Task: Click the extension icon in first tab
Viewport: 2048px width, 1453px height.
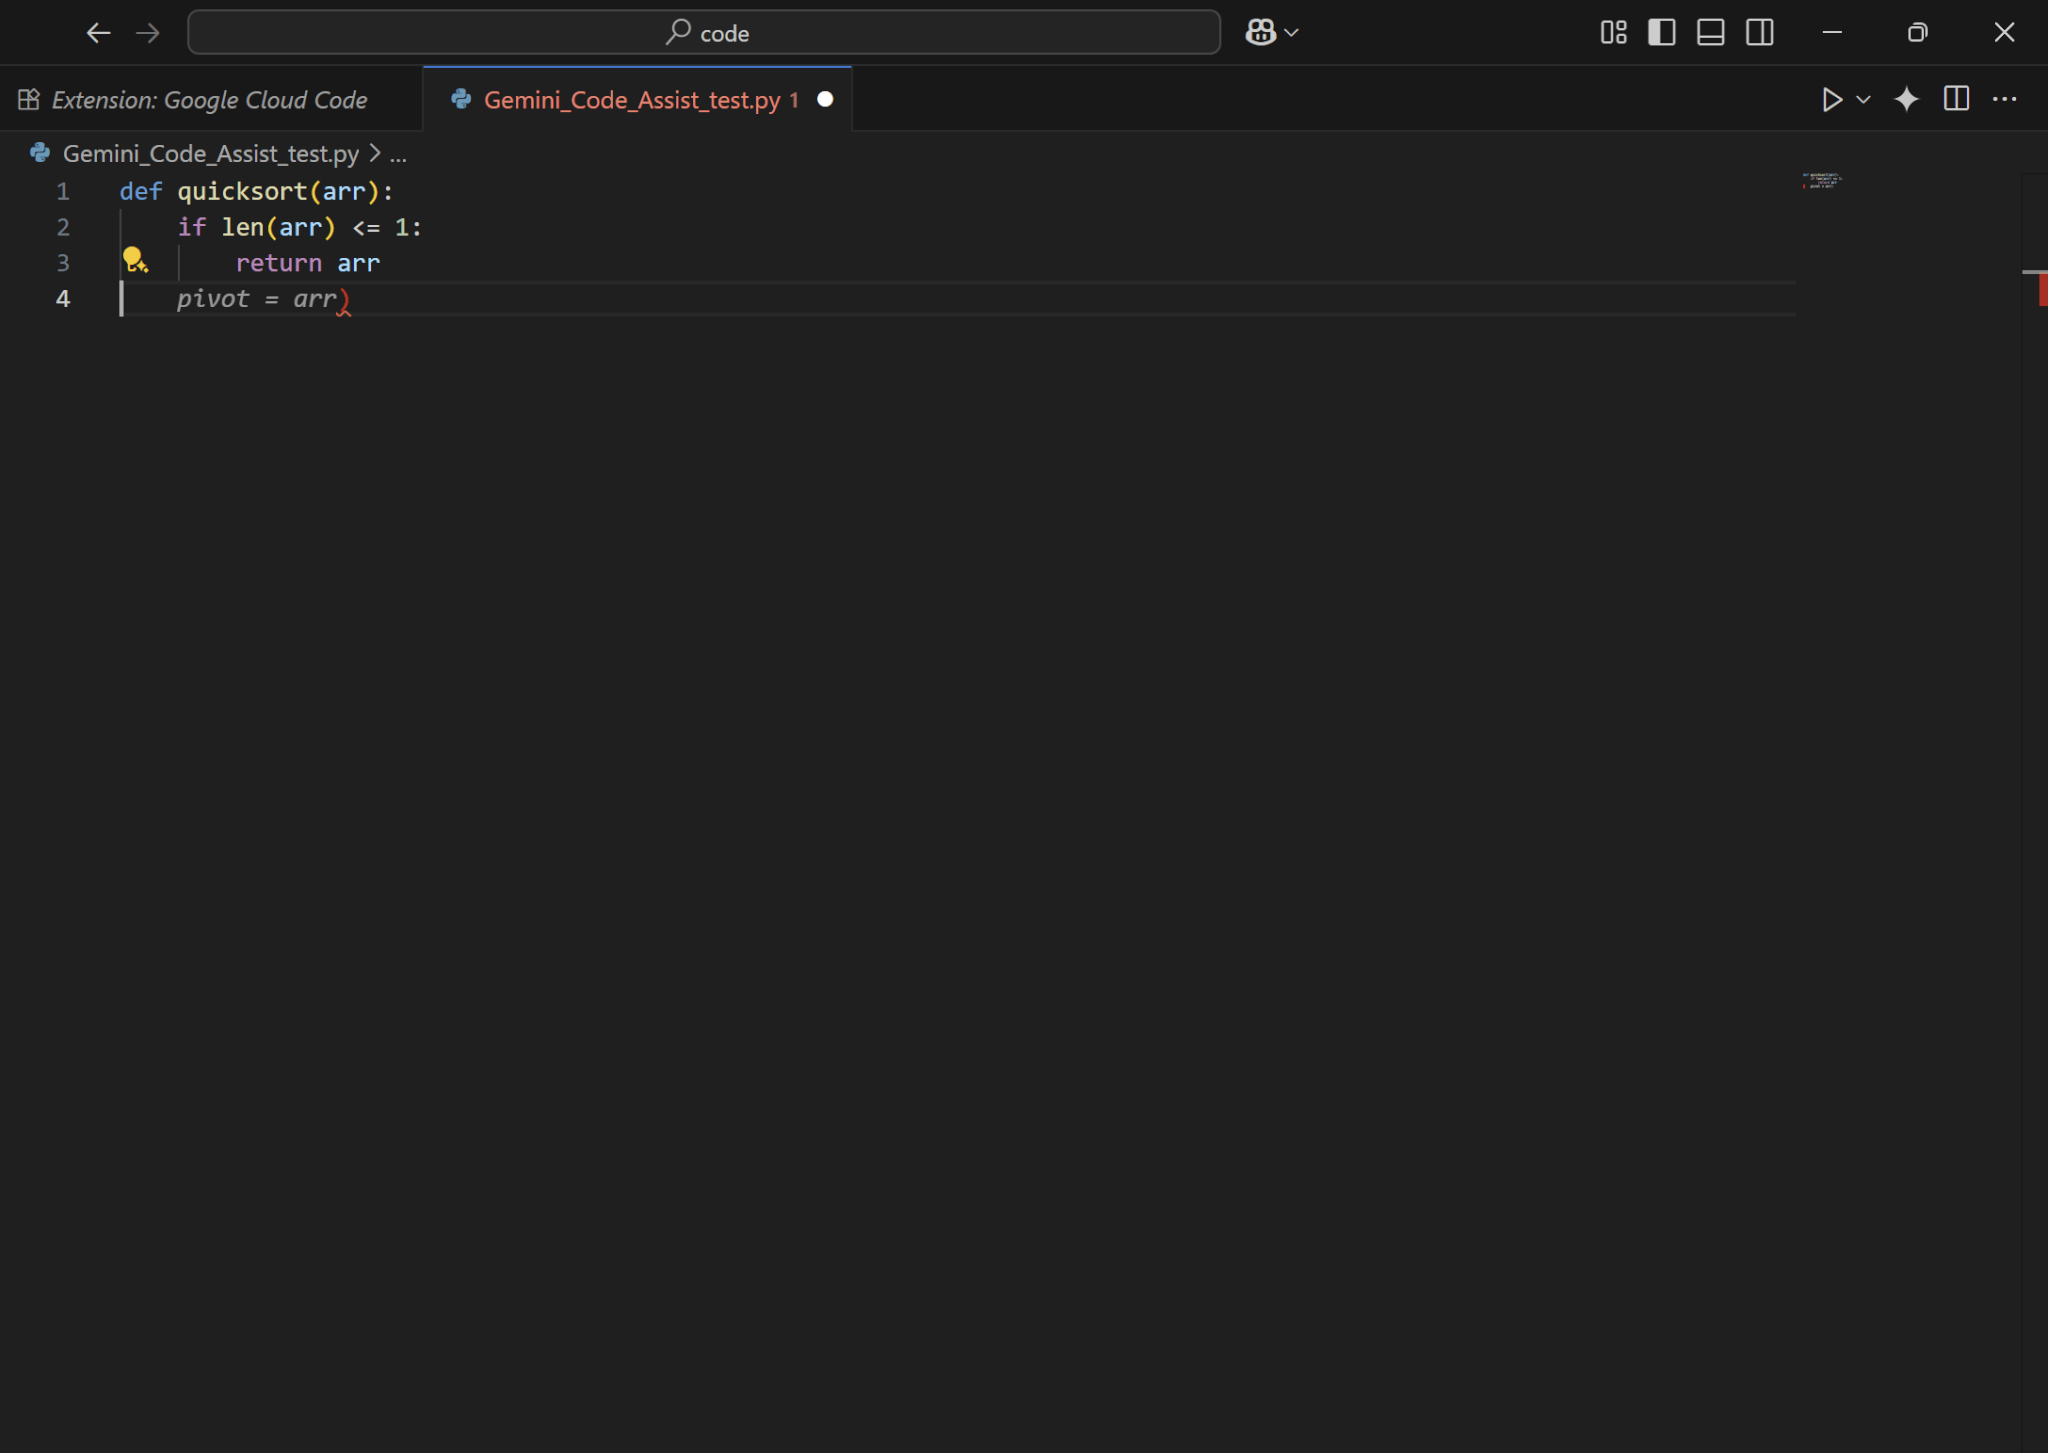Action: [28, 99]
